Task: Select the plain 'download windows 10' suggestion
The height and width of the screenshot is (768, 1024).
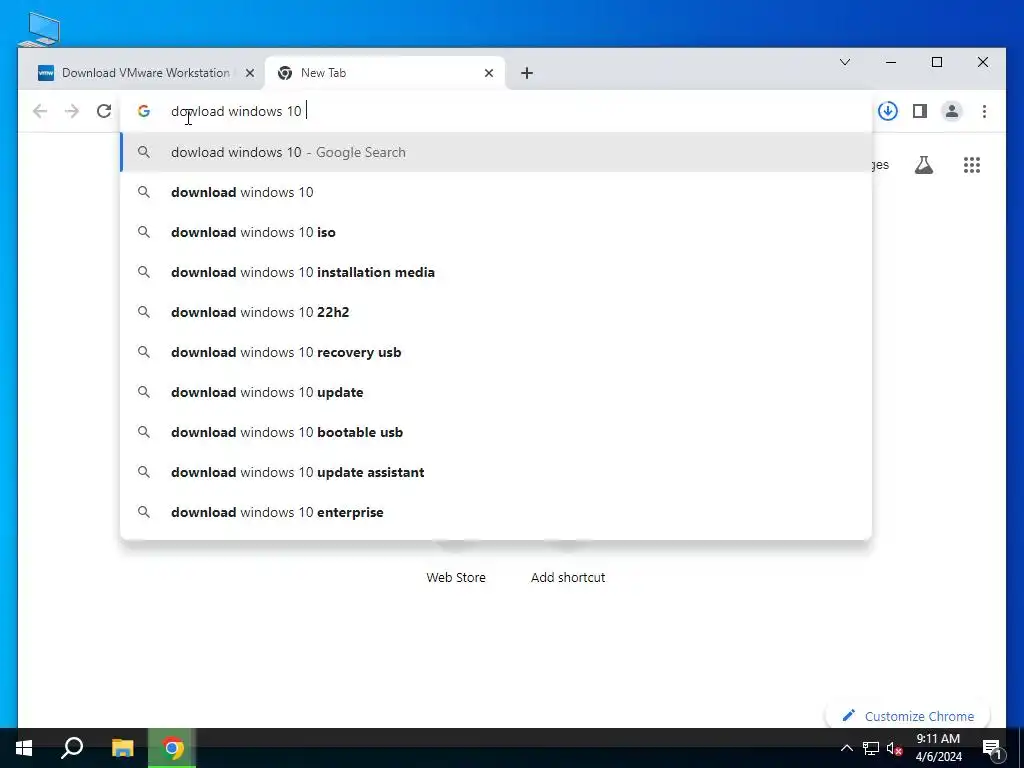Action: [x=496, y=192]
